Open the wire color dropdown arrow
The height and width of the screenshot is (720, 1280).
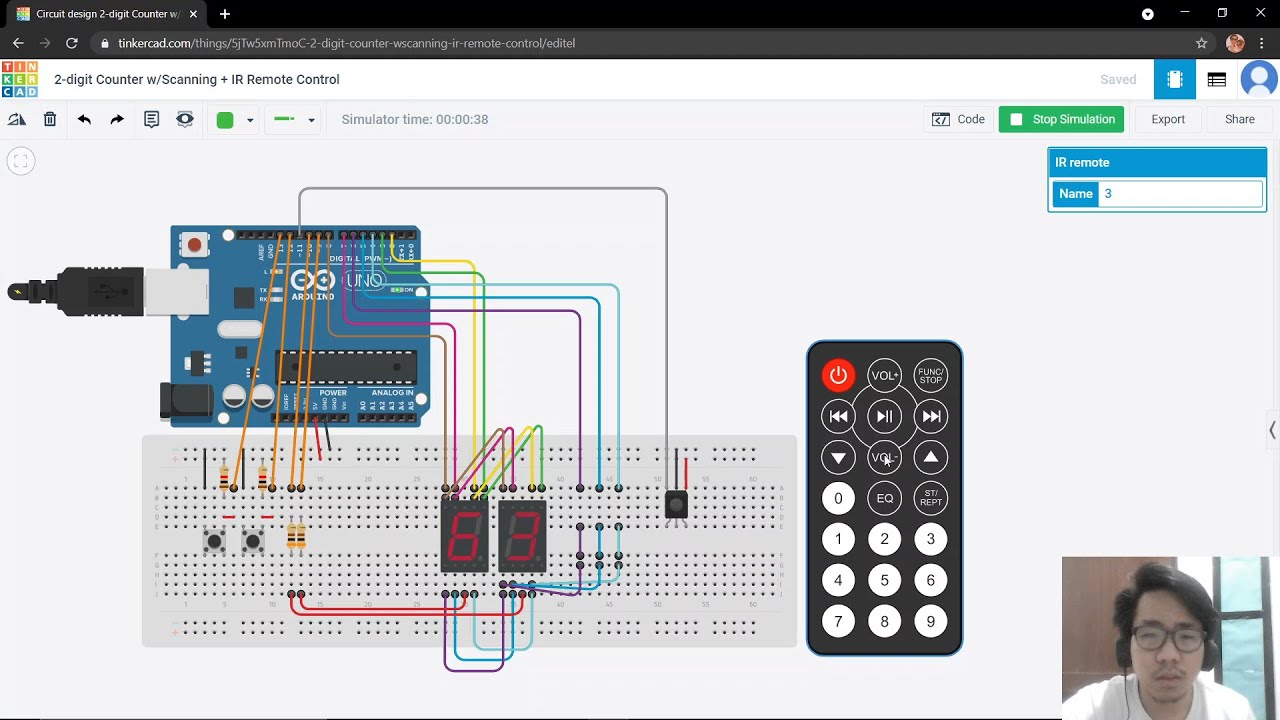point(250,120)
